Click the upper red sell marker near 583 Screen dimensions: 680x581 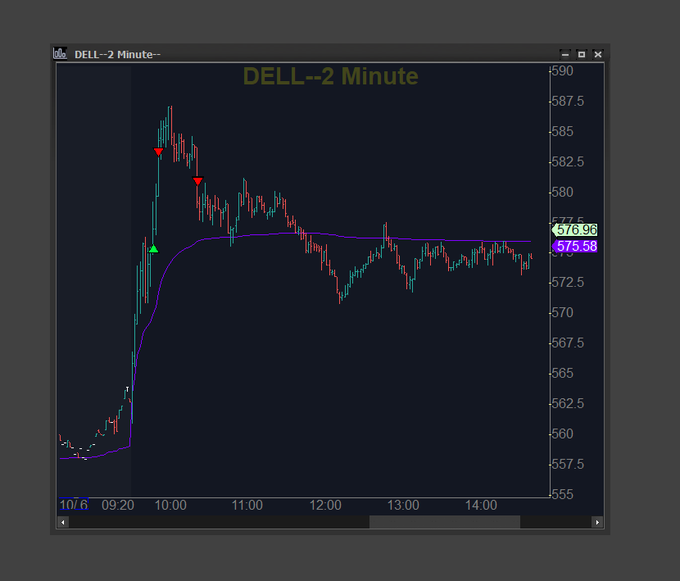point(158,152)
